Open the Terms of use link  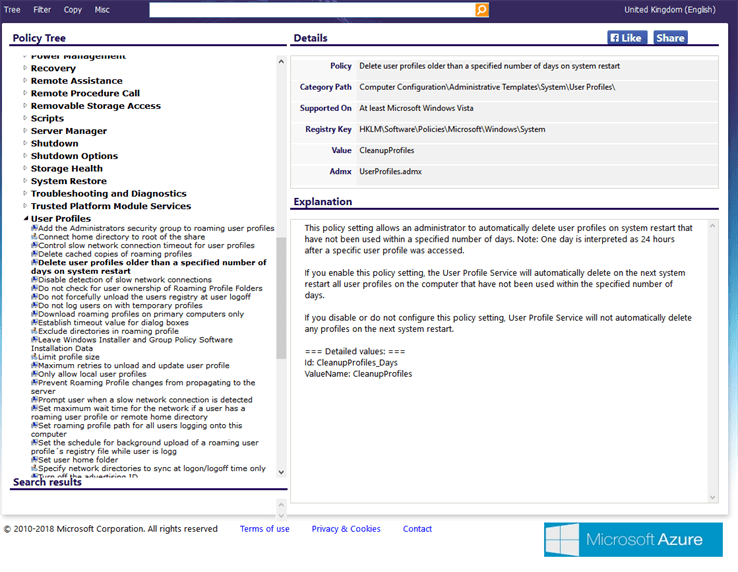pos(265,529)
